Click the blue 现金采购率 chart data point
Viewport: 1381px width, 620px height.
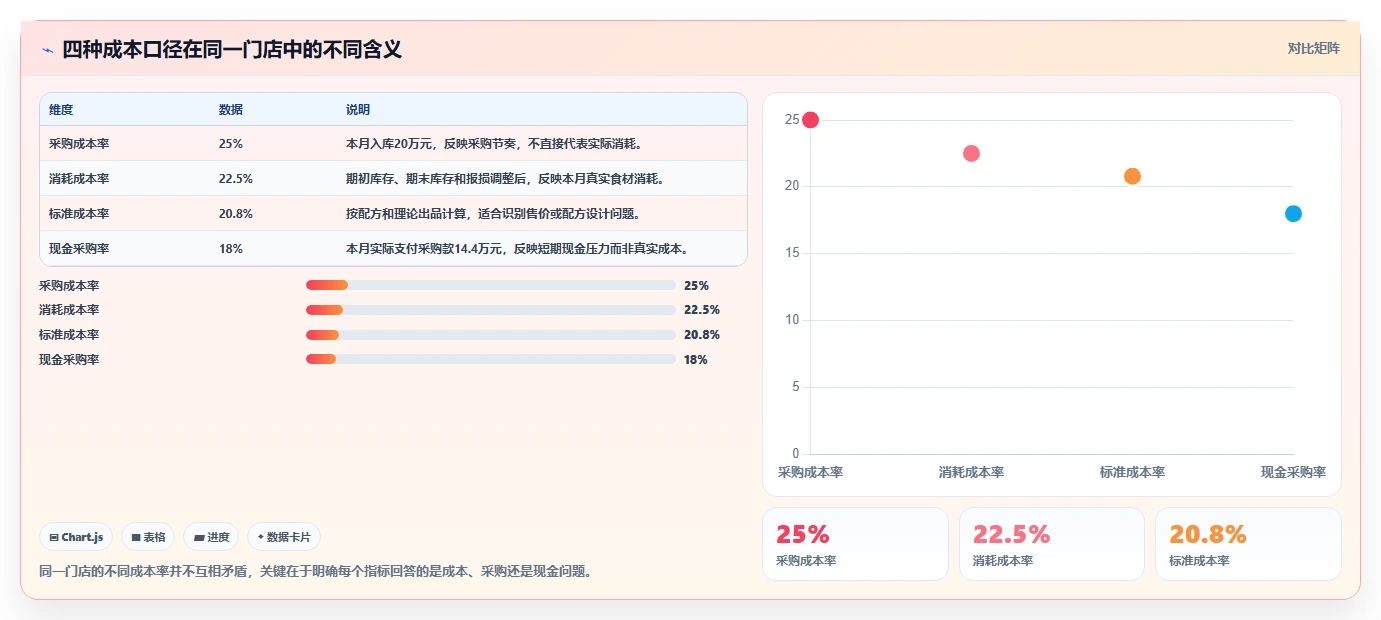click(x=1293, y=213)
